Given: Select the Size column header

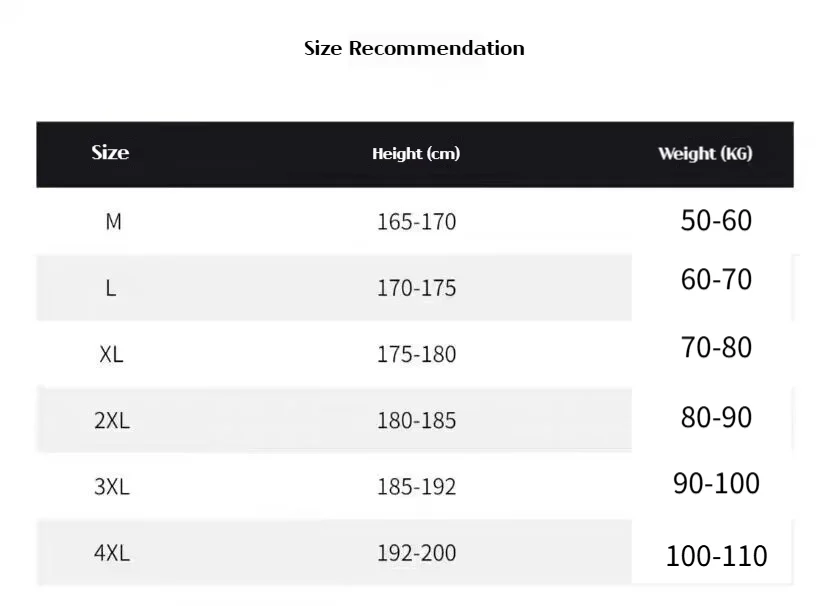Looking at the screenshot, I should tap(110, 152).
